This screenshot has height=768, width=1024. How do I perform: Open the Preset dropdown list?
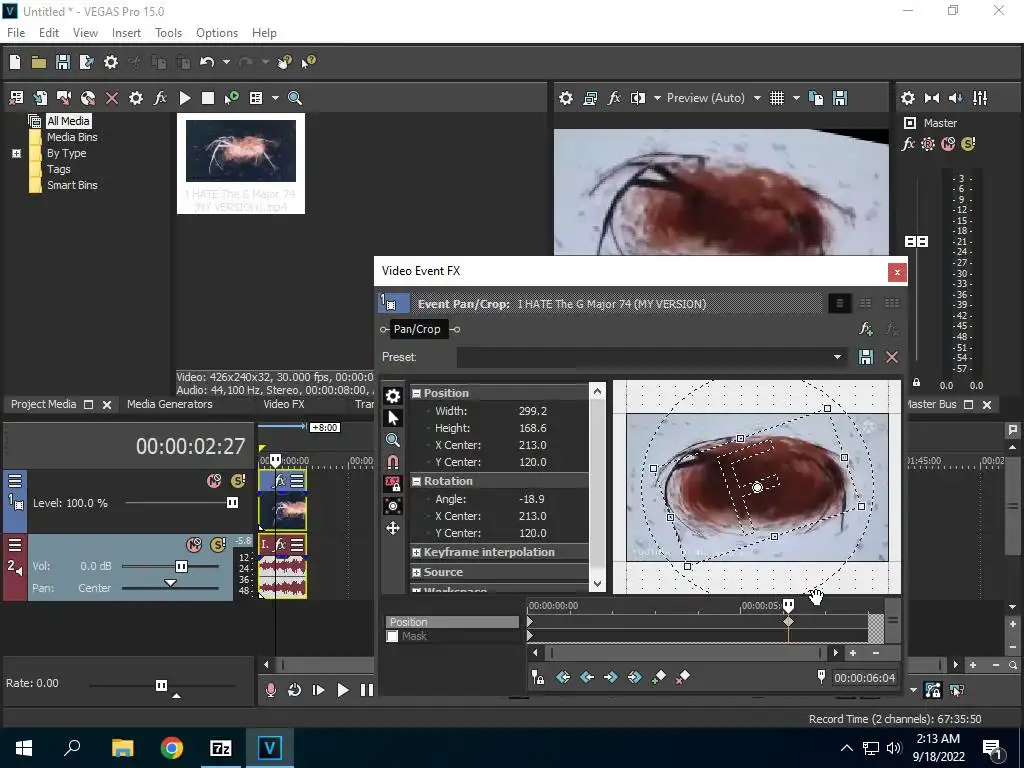(x=837, y=357)
